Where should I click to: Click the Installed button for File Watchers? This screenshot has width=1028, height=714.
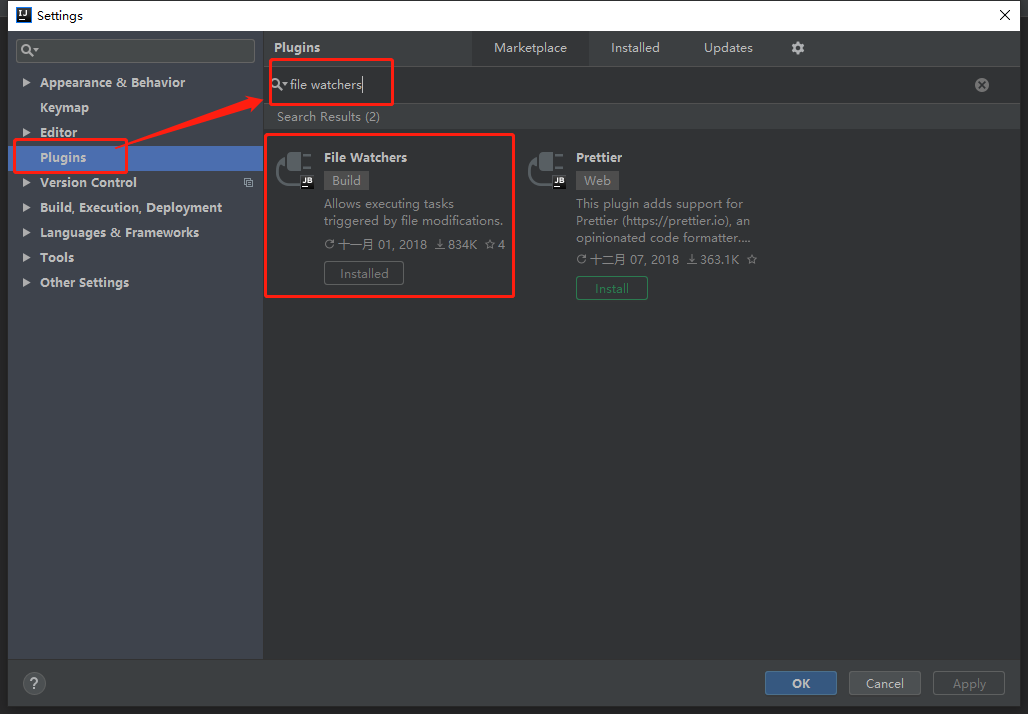(364, 273)
